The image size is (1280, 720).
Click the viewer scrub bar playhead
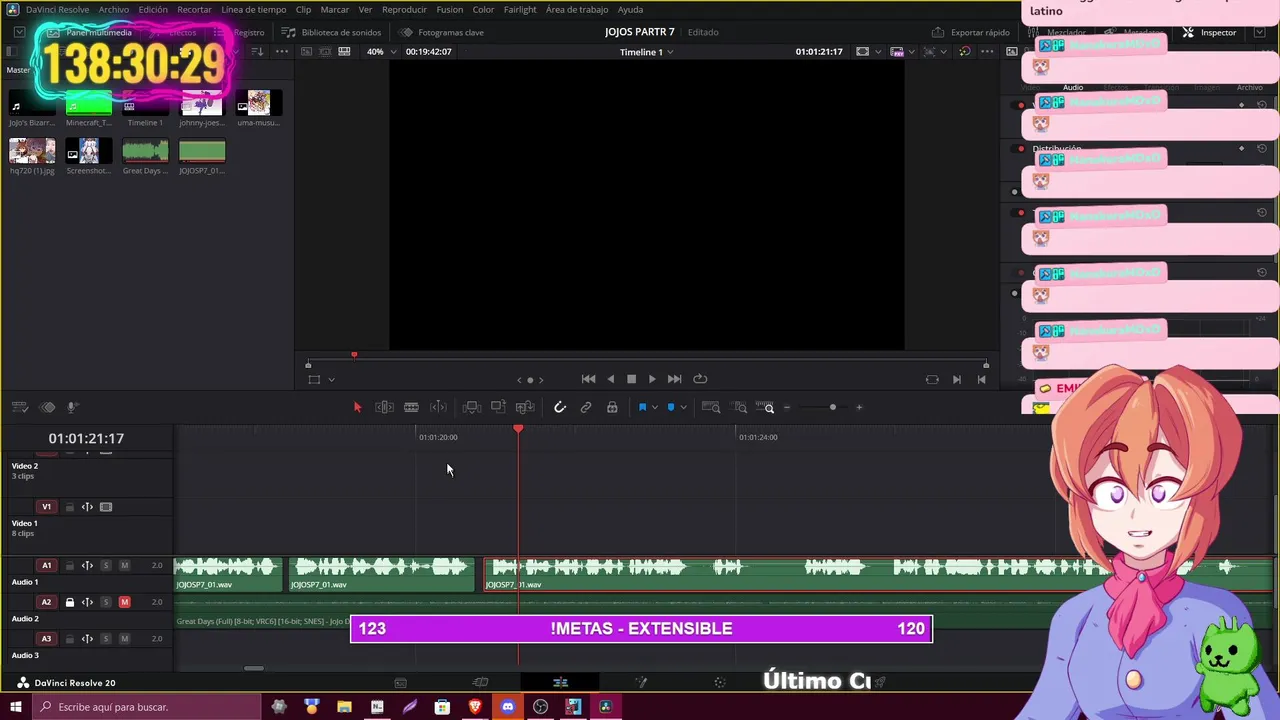[x=354, y=355]
